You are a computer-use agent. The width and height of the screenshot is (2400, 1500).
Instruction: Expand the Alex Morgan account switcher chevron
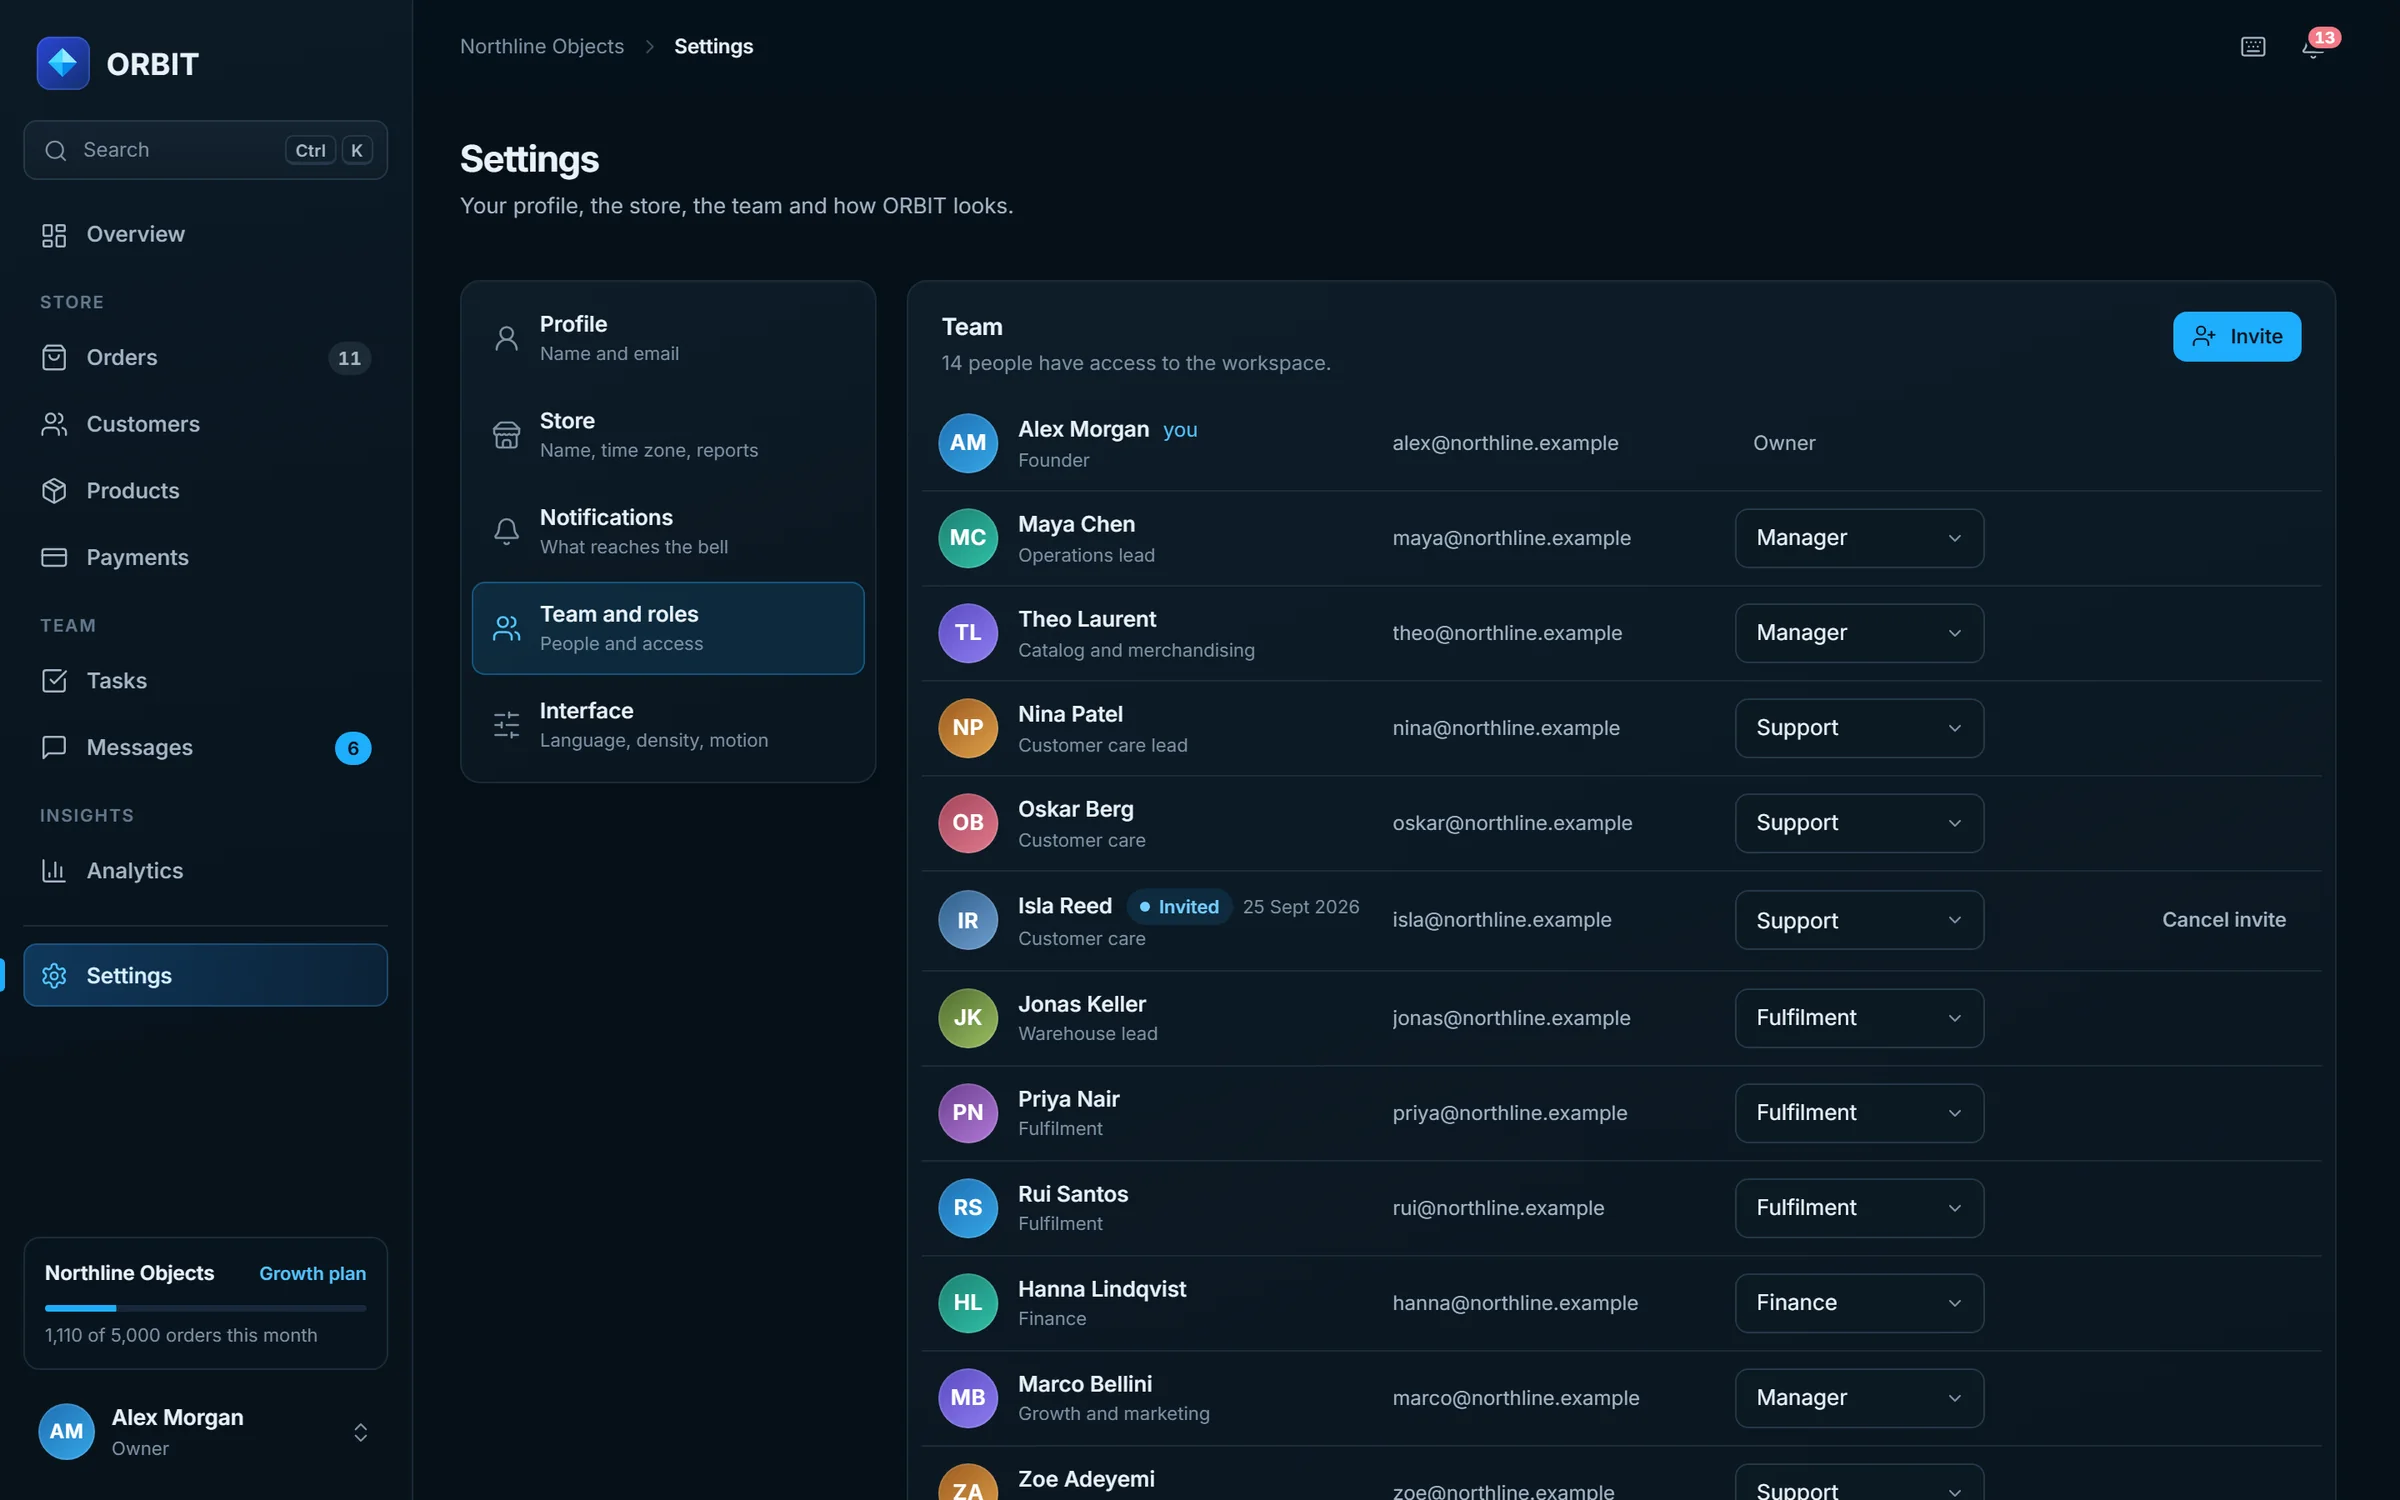point(361,1433)
